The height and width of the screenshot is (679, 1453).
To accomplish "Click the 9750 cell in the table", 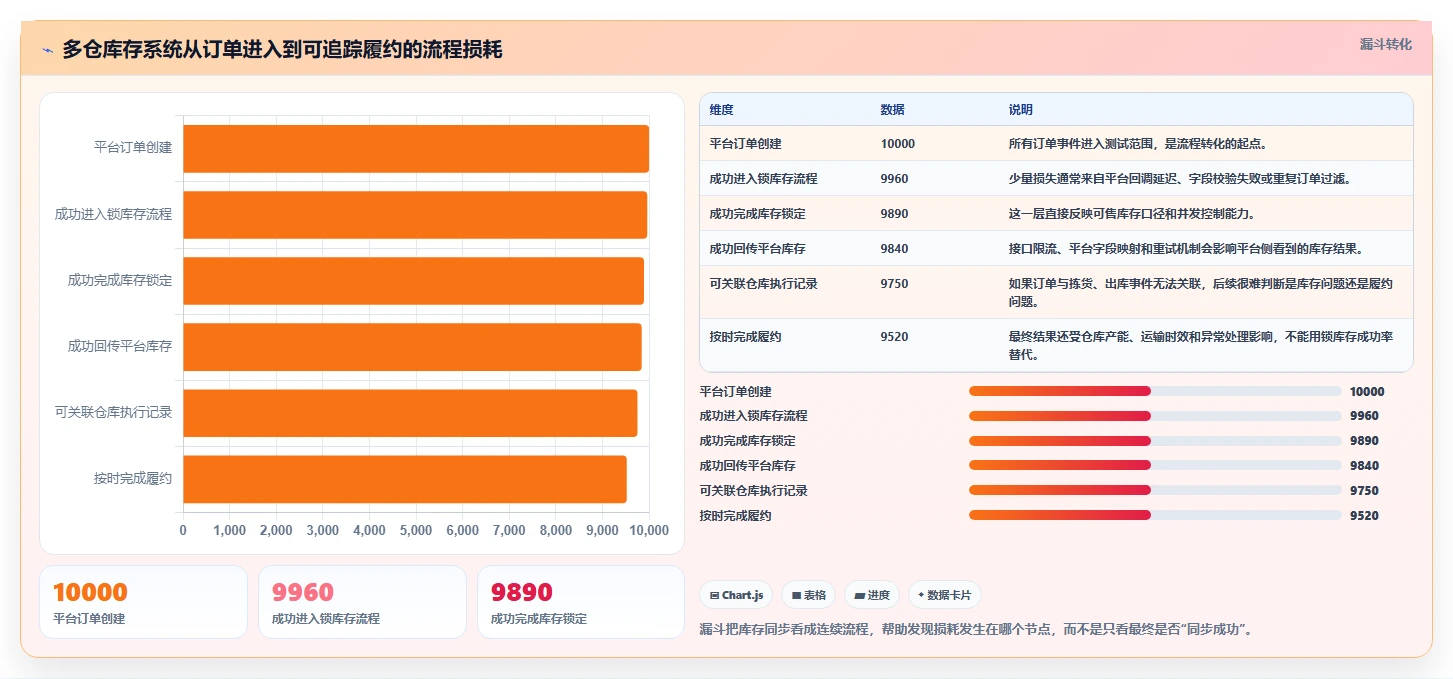I will tap(894, 284).
